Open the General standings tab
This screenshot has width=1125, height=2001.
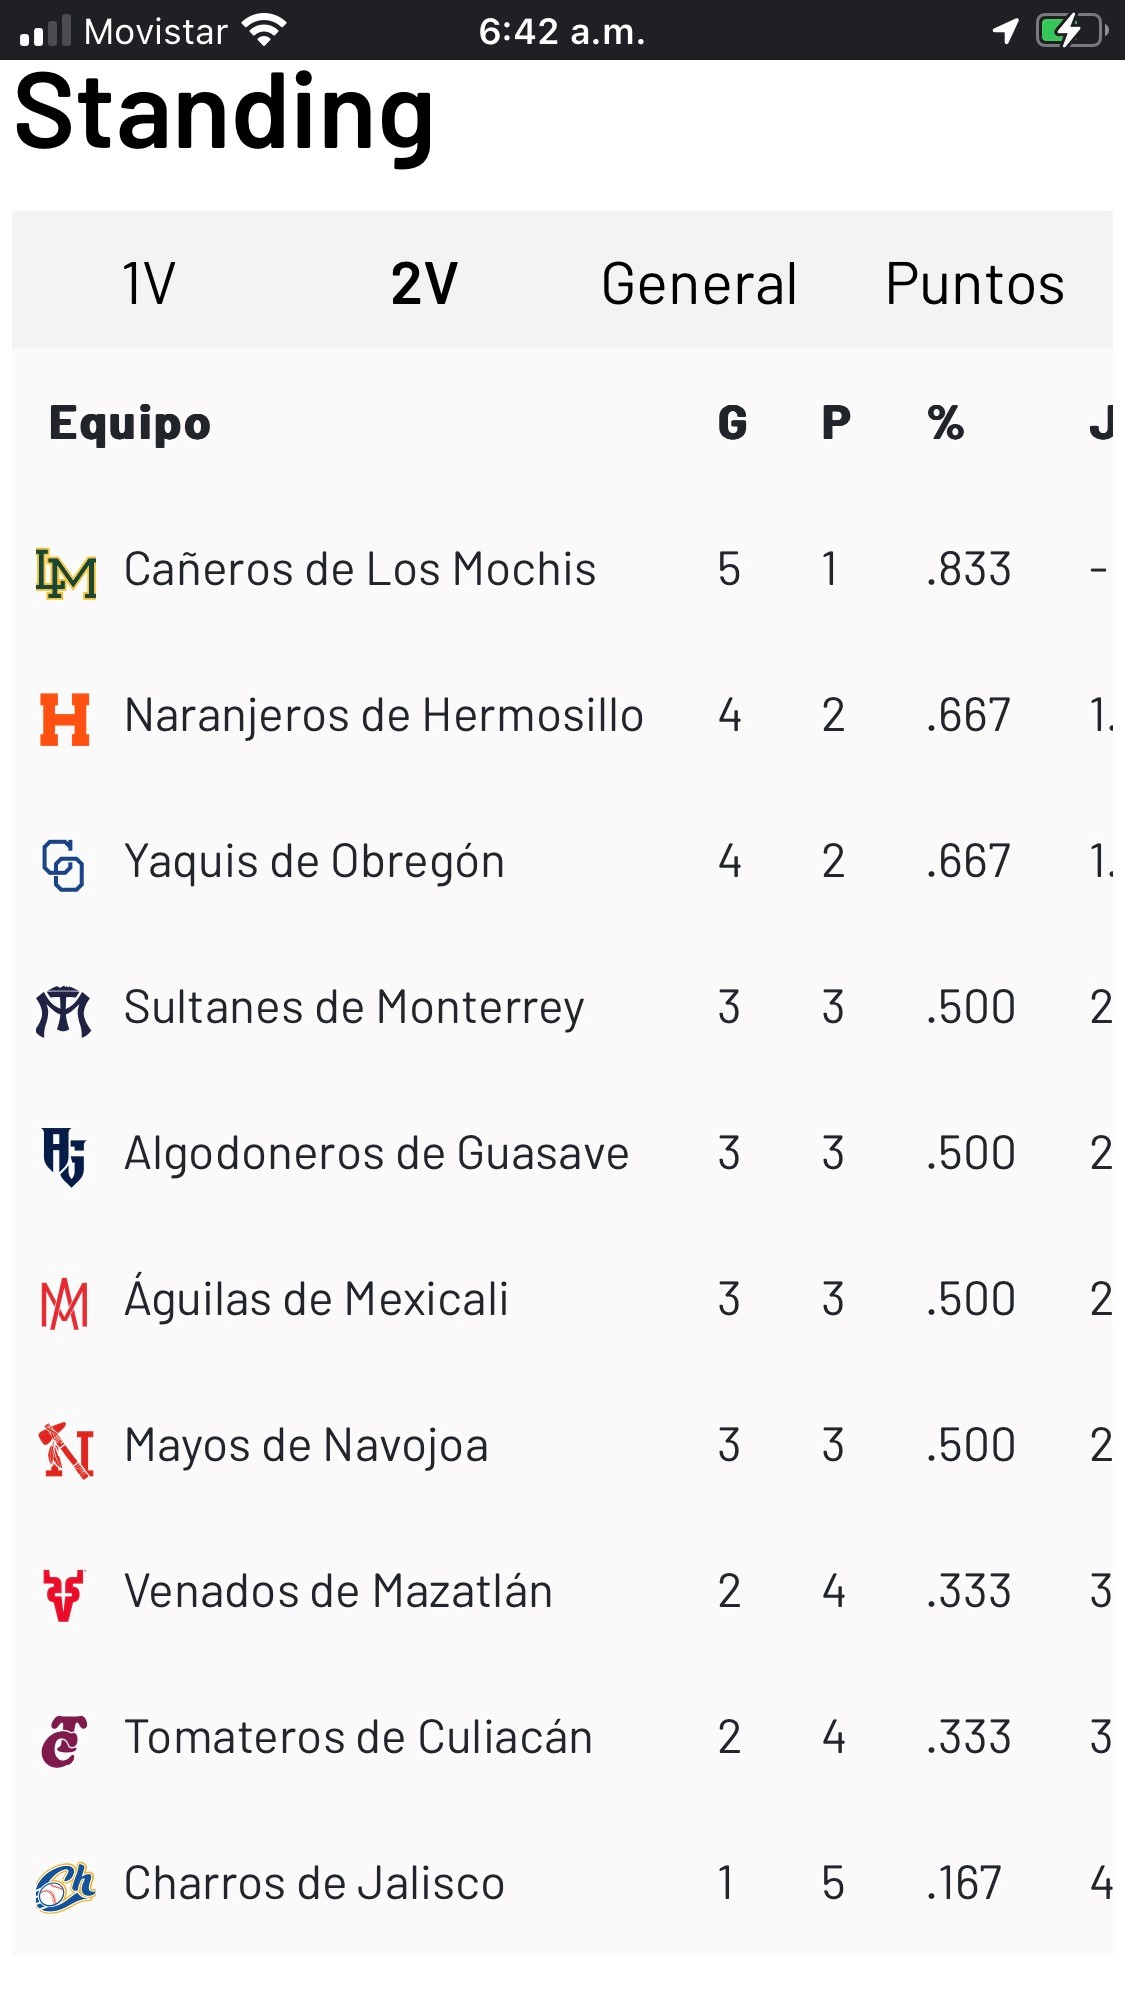699,284
